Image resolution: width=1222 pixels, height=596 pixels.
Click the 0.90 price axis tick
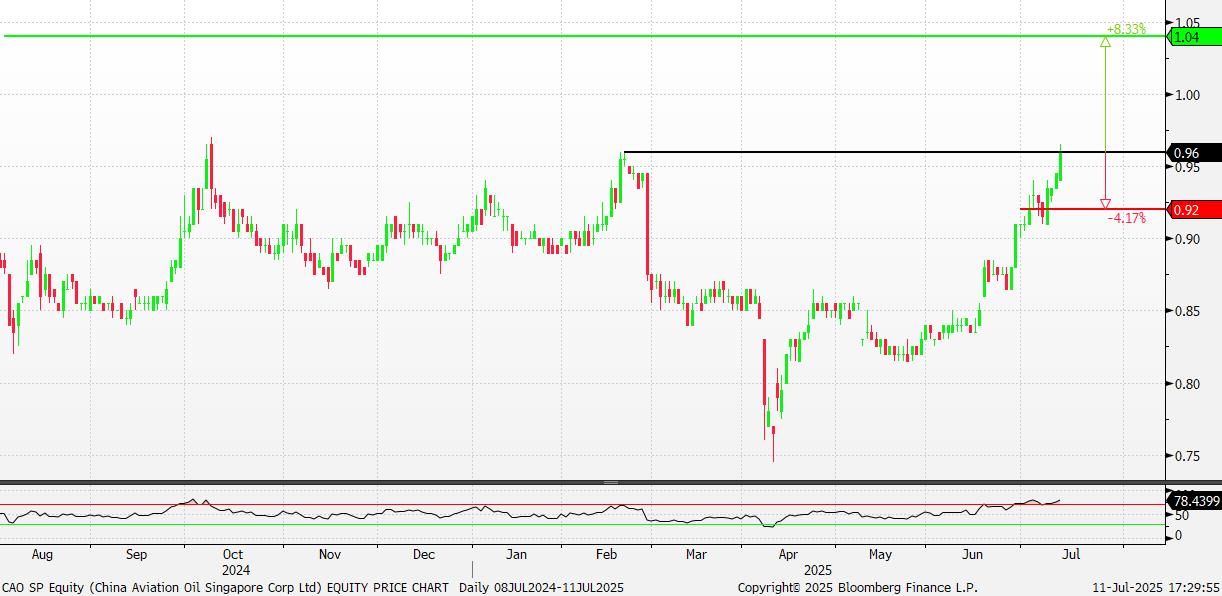[1187, 239]
